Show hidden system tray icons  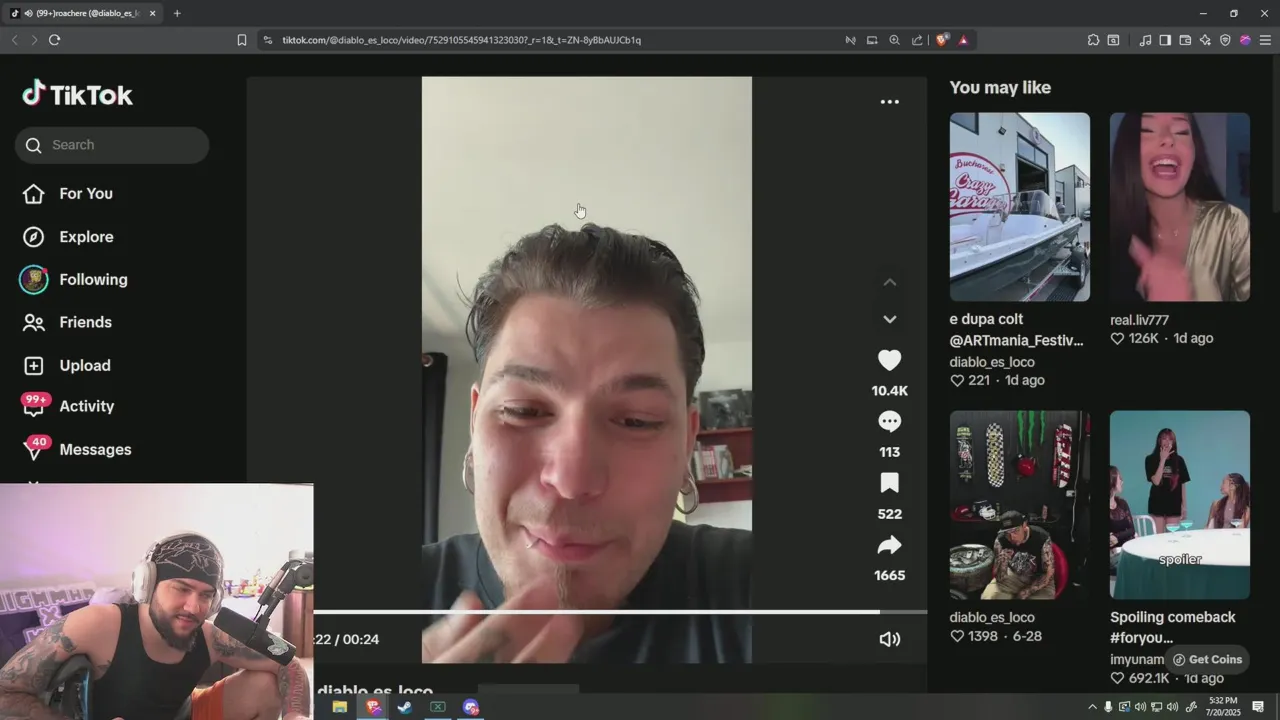(x=1092, y=707)
